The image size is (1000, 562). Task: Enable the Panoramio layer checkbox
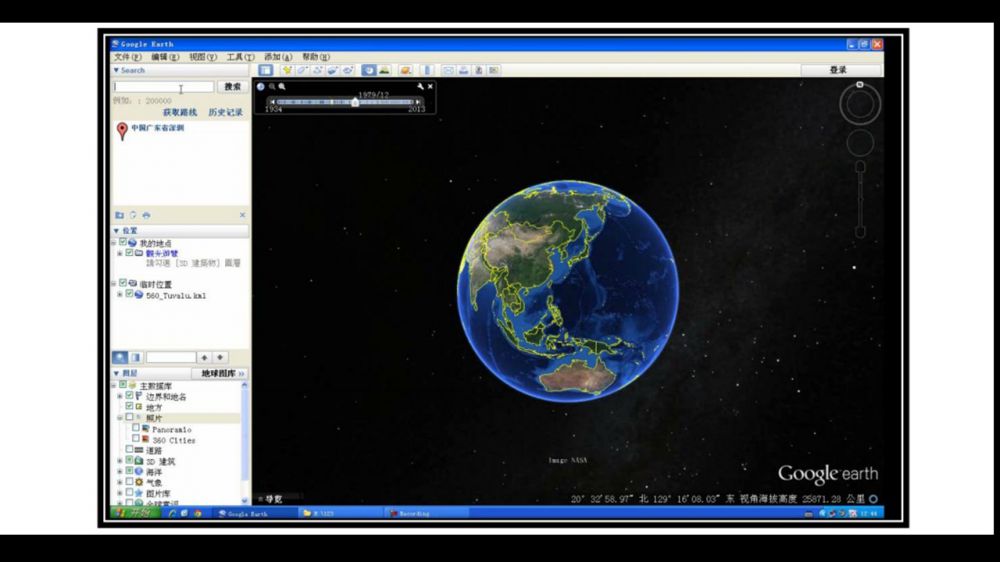[136, 428]
